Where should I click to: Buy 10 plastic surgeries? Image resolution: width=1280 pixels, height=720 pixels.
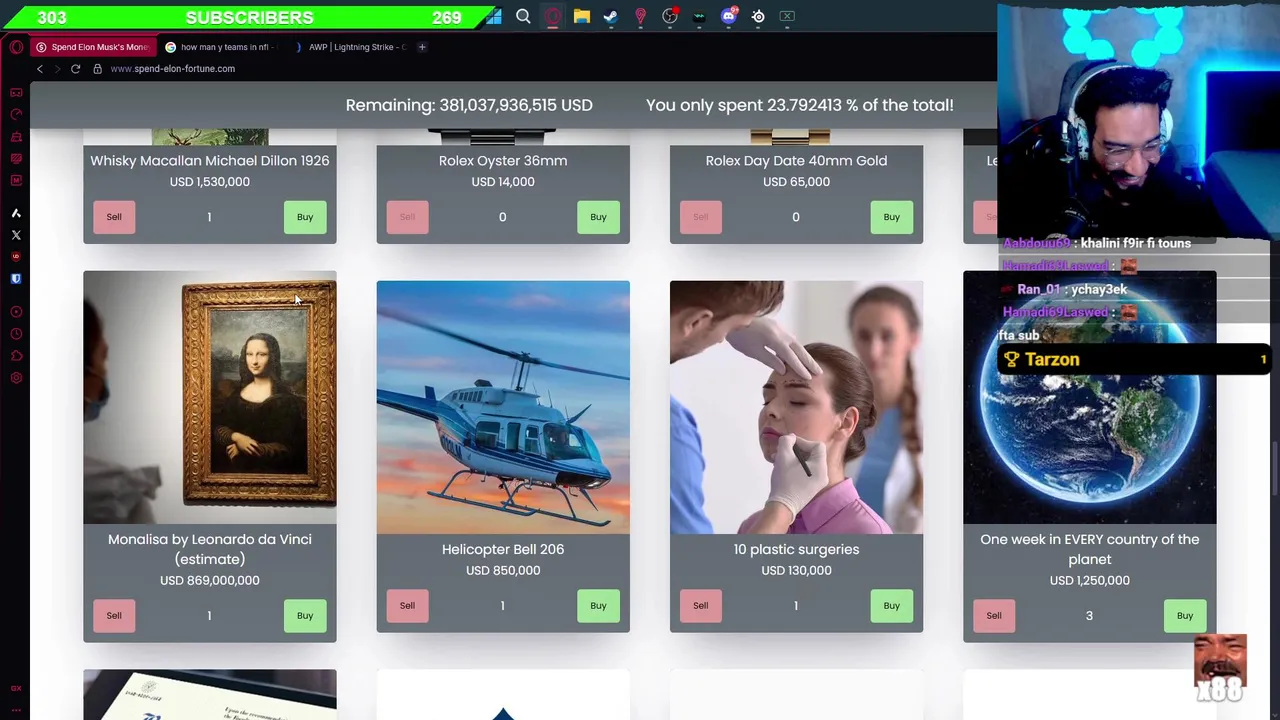point(891,606)
